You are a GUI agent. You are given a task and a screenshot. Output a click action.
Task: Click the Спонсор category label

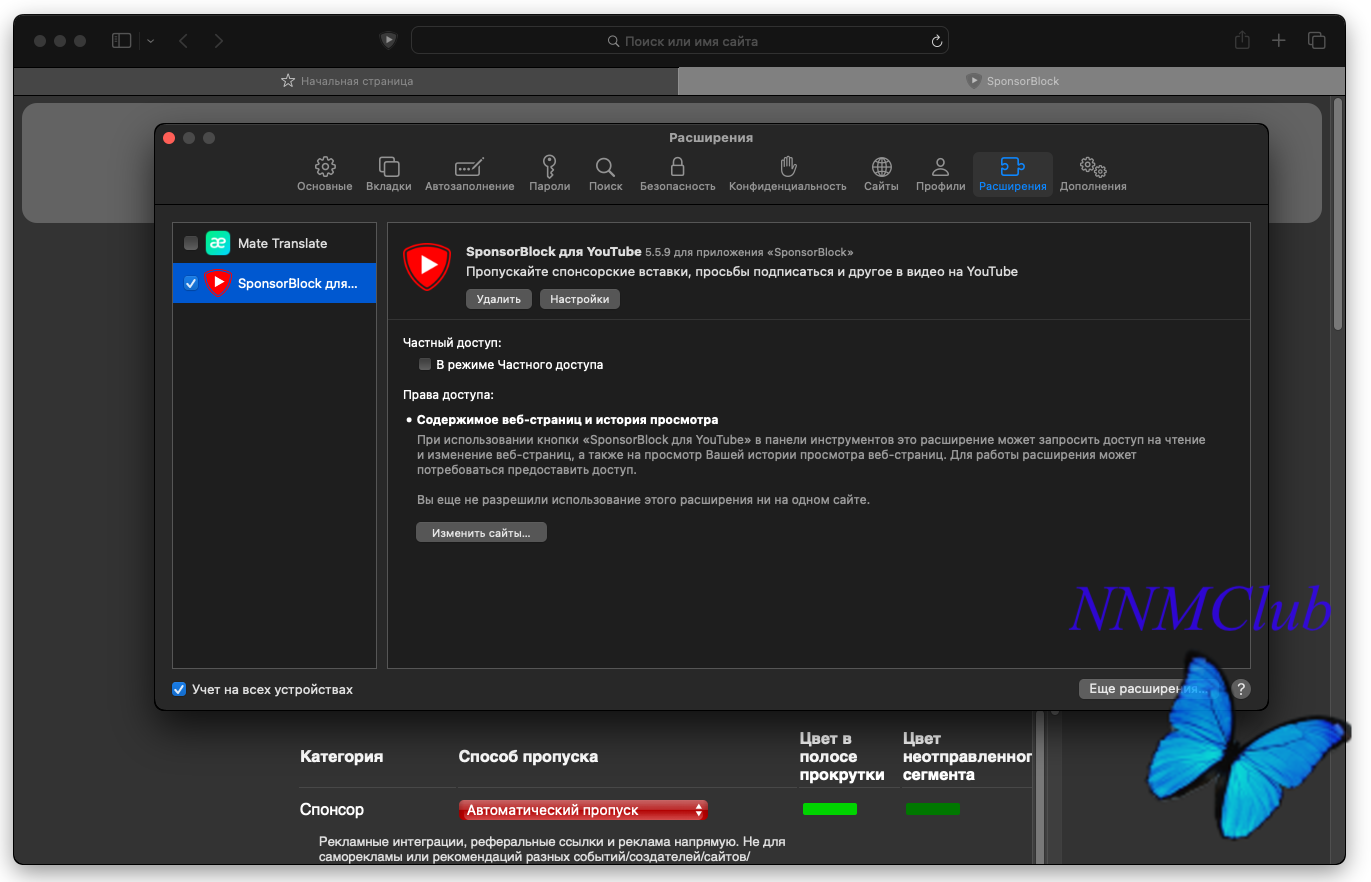332,810
